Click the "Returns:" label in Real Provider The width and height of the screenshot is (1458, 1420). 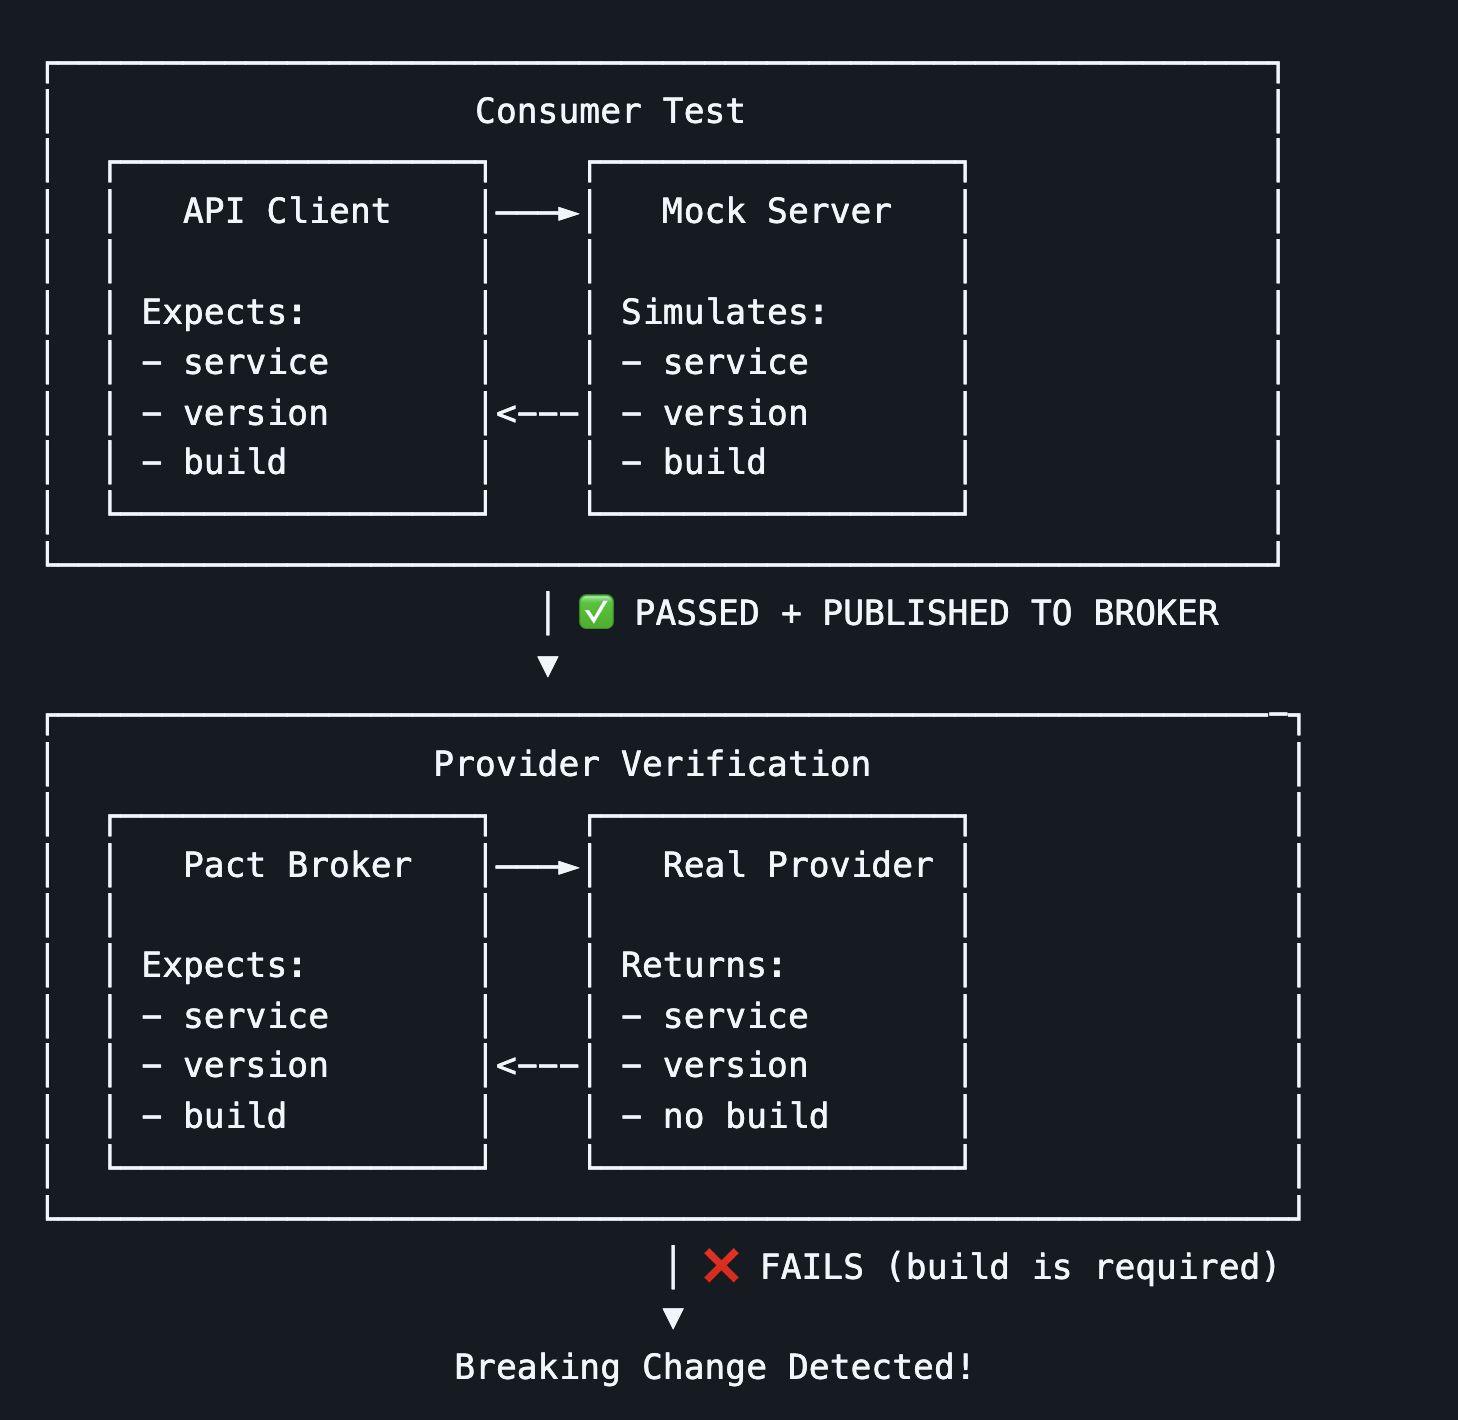[x=703, y=965]
